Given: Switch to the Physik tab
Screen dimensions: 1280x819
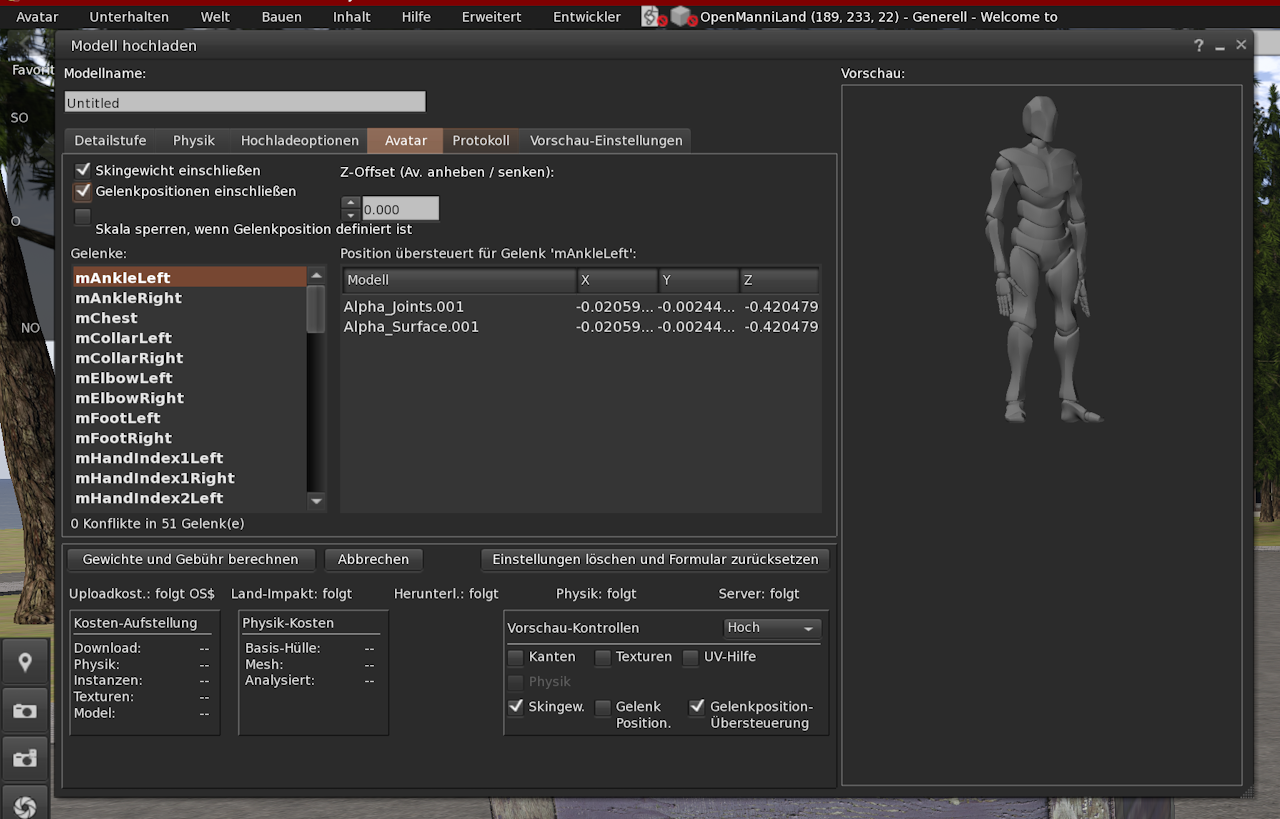Looking at the screenshot, I should [x=193, y=141].
